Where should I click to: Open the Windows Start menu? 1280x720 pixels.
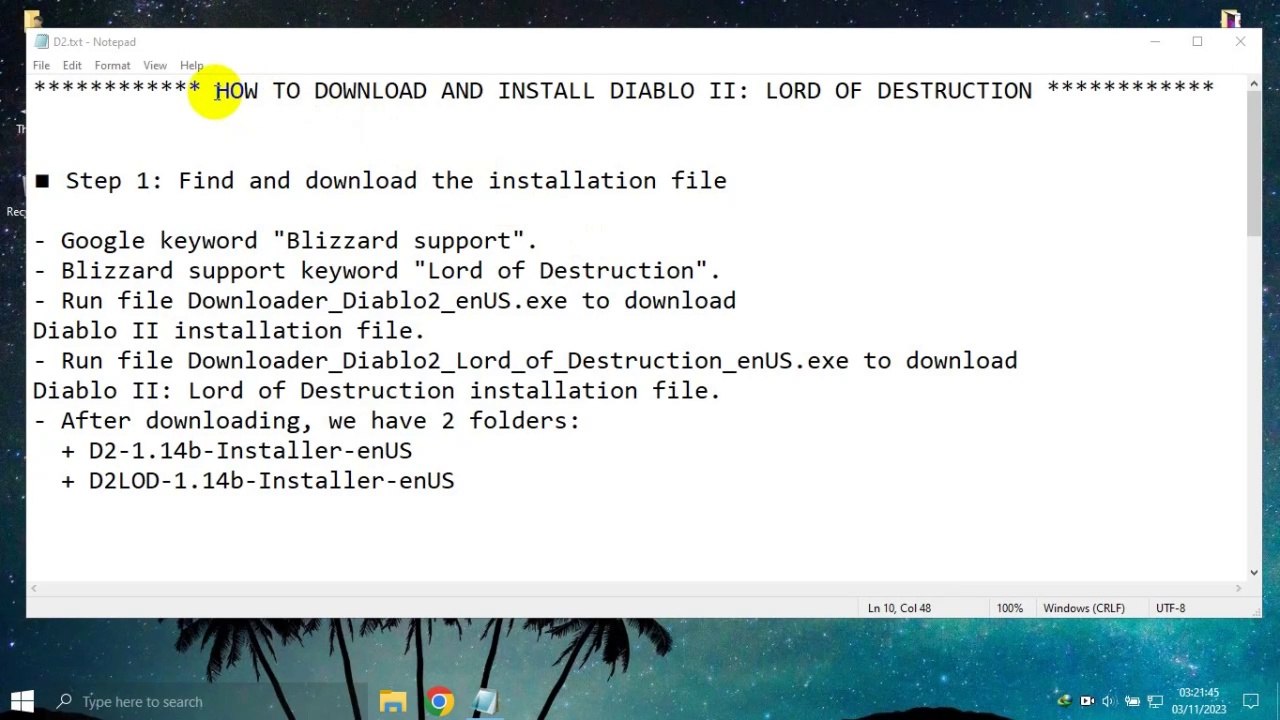click(22, 701)
